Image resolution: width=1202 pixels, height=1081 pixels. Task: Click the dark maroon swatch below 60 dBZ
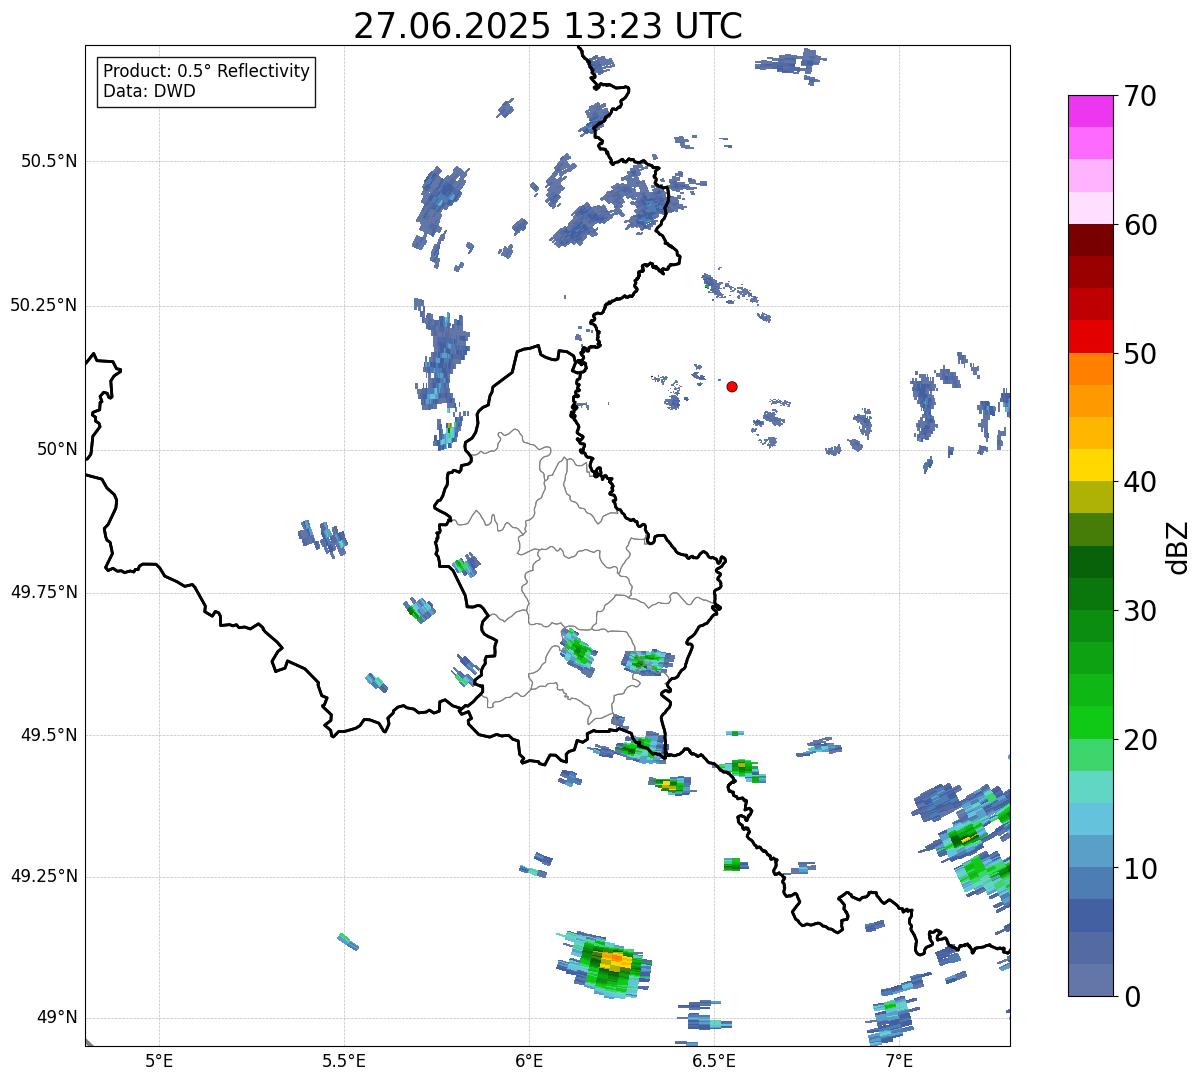[1090, 240]
